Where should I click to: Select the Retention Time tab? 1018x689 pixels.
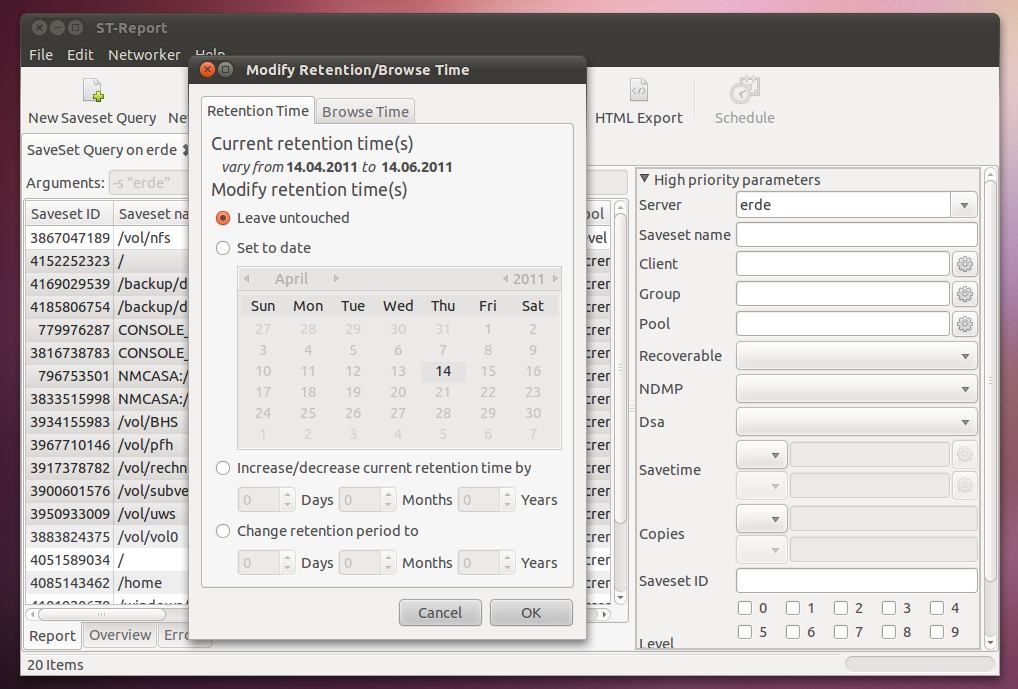[x=258, y=111]
